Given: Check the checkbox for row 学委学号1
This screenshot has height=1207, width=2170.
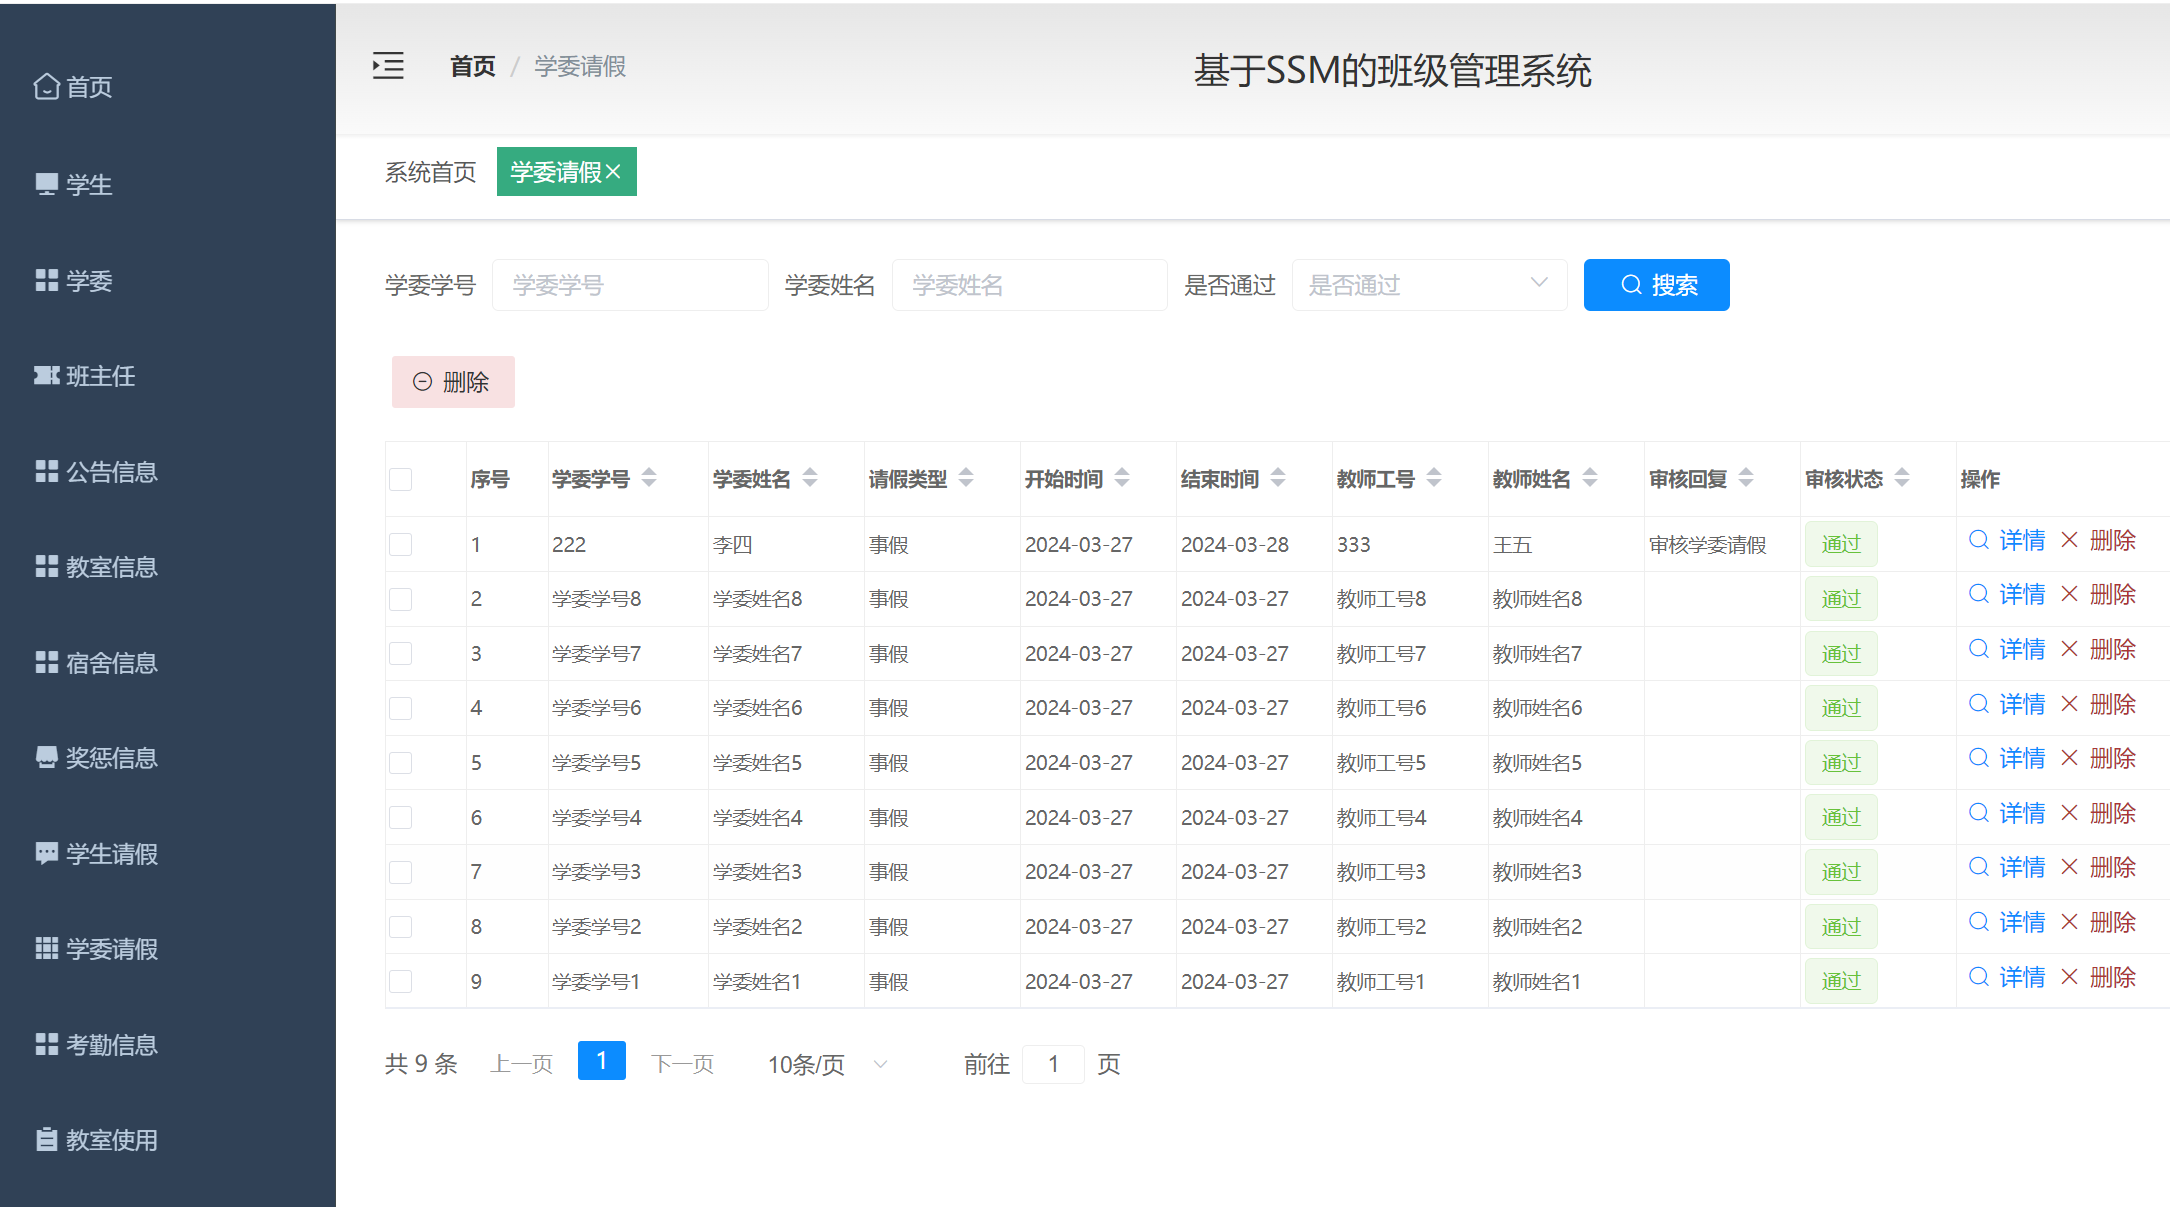Looking at the screenshot, I should coord(401,981).
